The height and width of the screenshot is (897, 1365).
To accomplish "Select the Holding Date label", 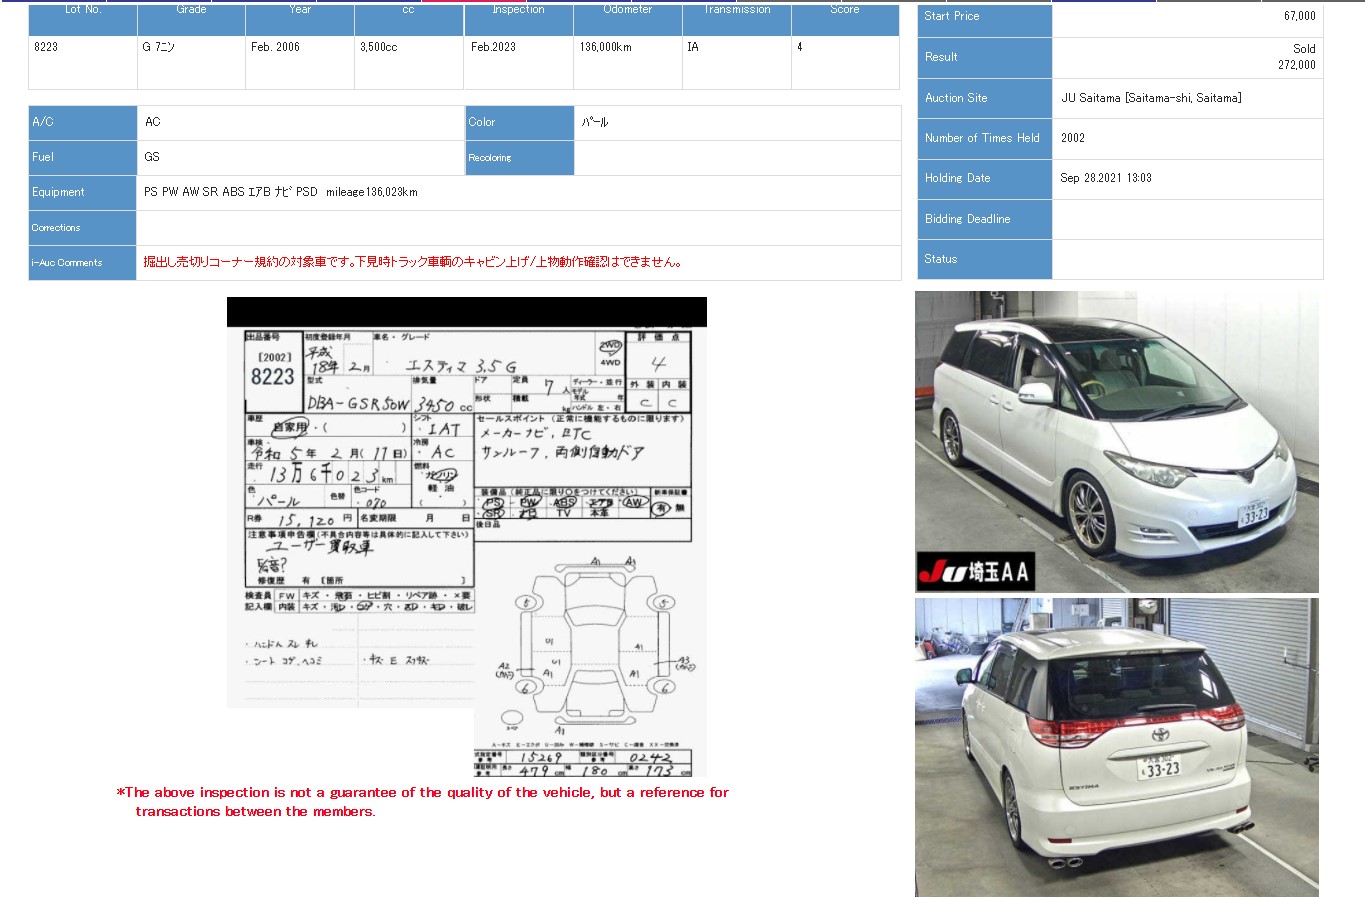I will pyautogui.click(x=957, y=178).
